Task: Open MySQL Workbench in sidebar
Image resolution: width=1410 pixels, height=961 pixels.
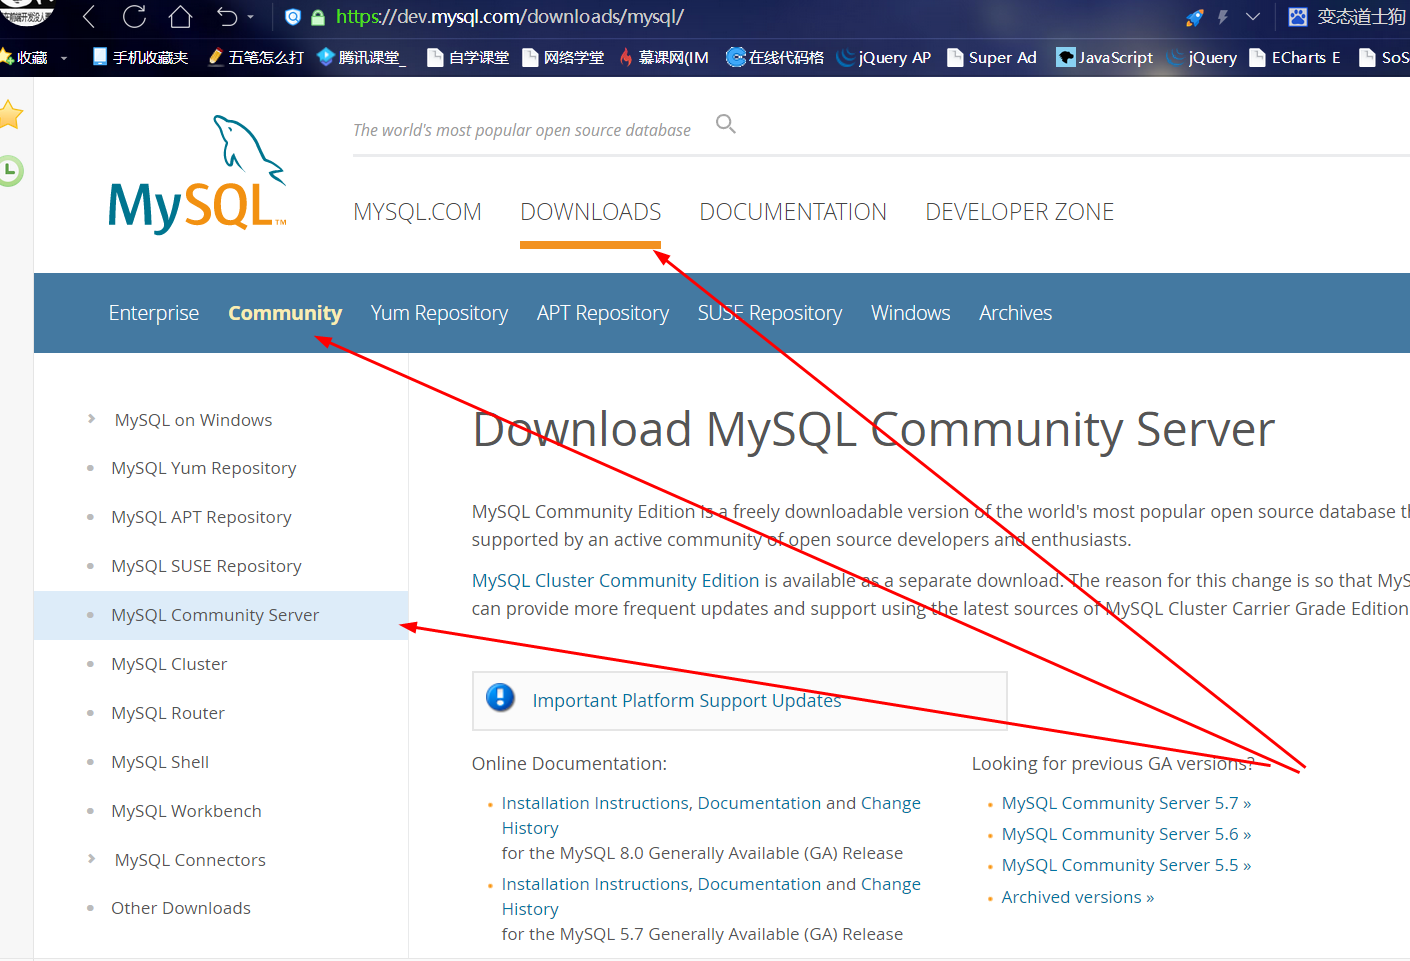Action: (x=186, y=811)
